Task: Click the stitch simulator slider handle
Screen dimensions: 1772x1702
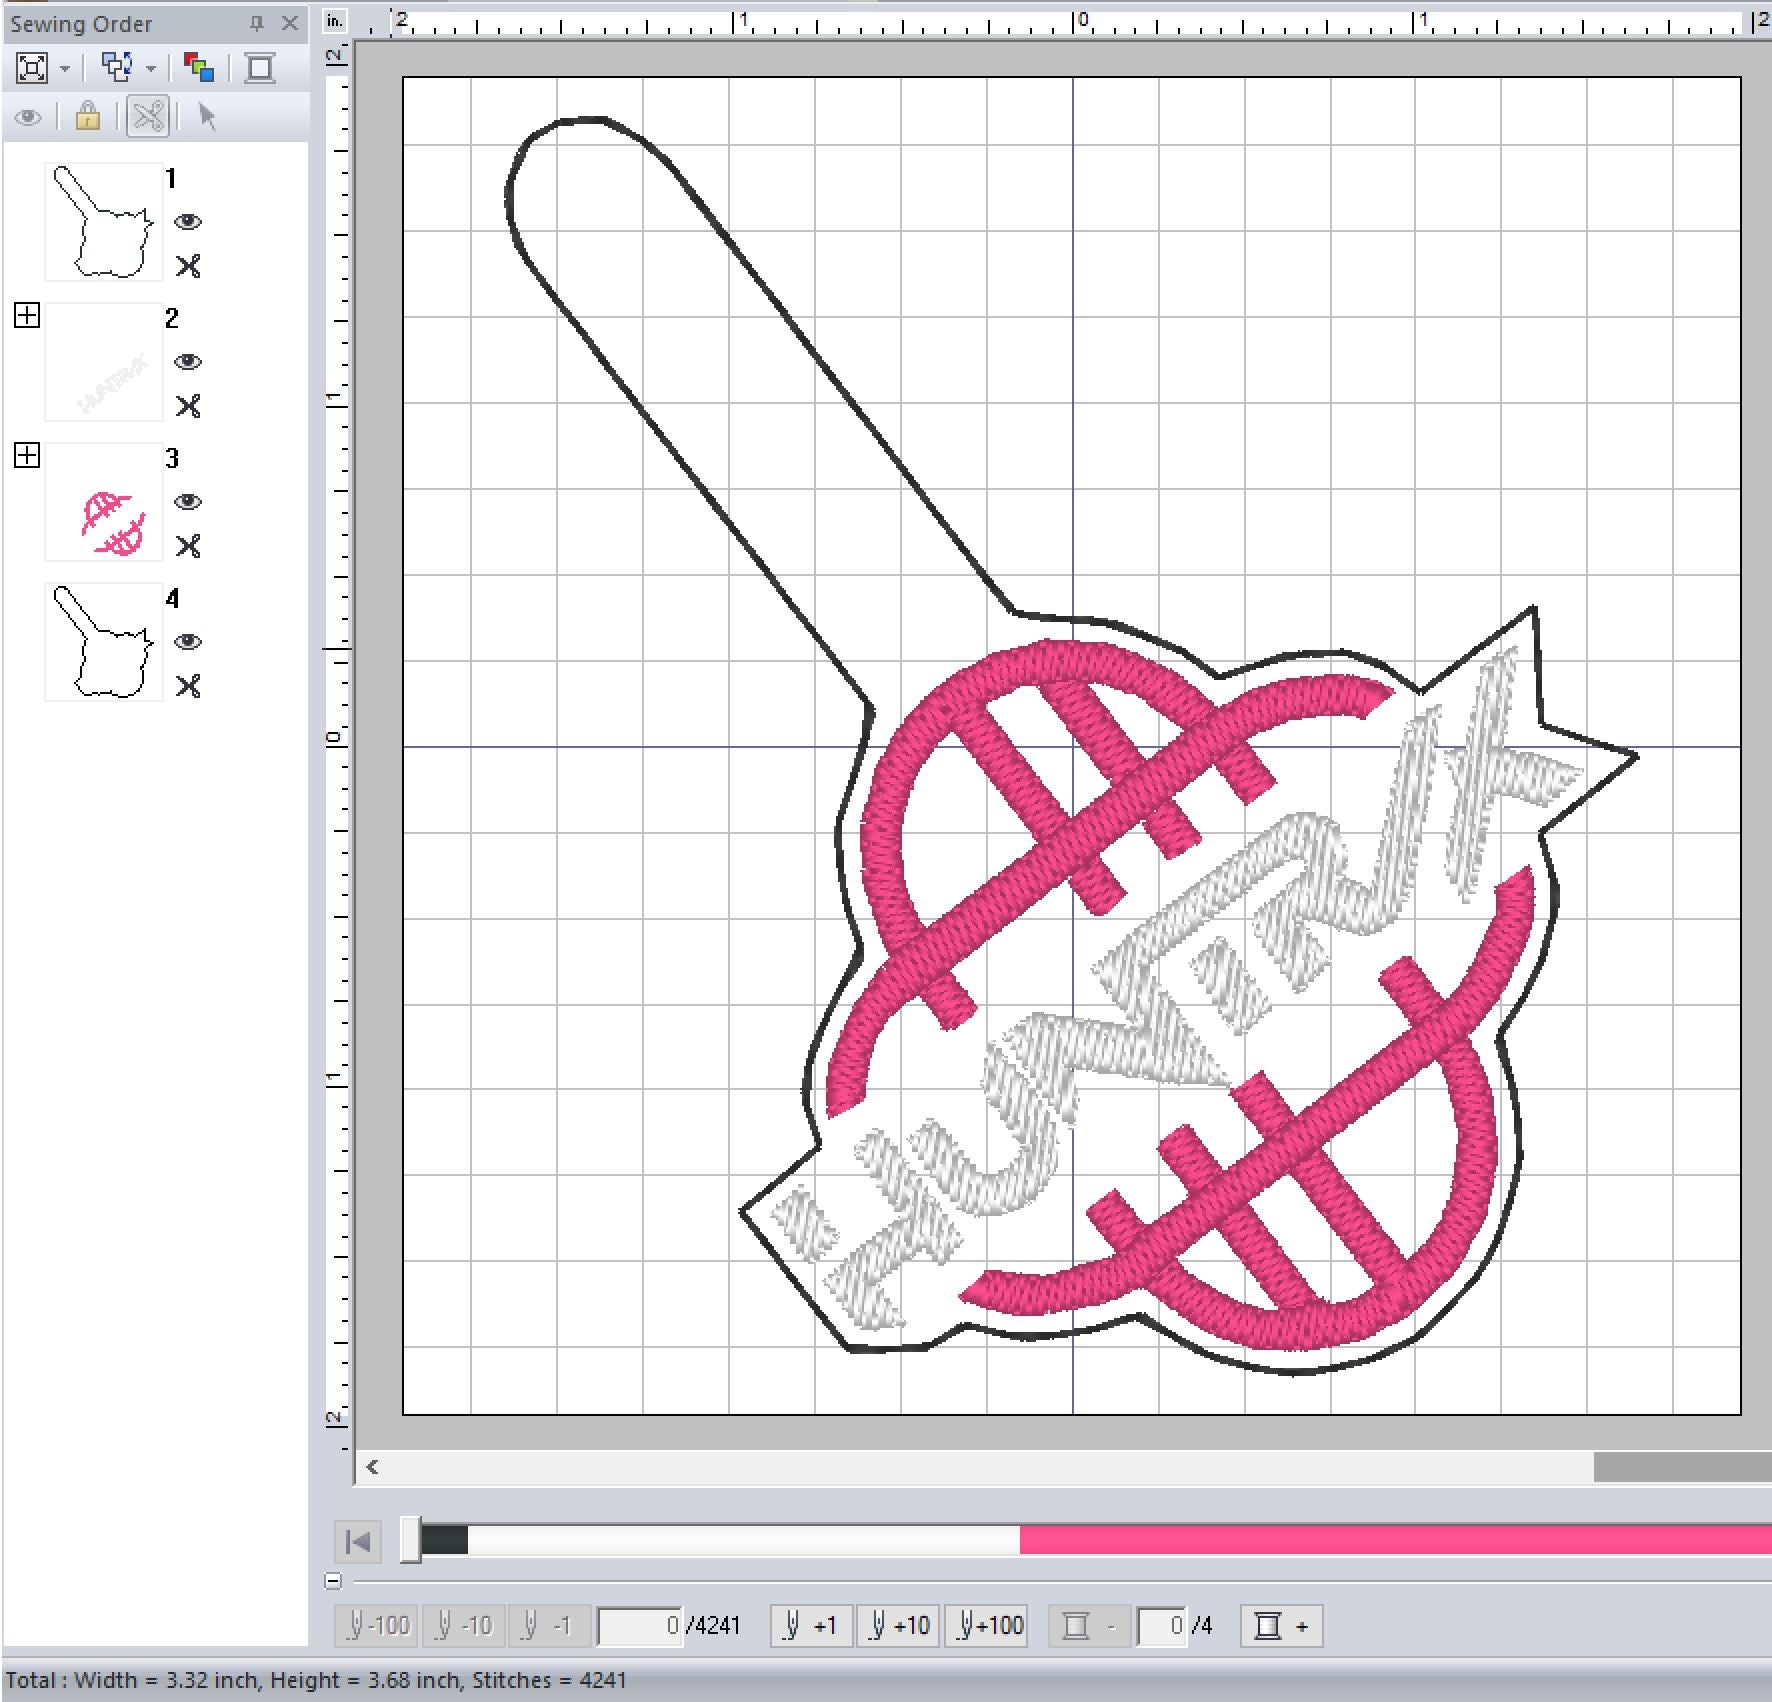Action: pyautogui.click(x=410, y=1540)
